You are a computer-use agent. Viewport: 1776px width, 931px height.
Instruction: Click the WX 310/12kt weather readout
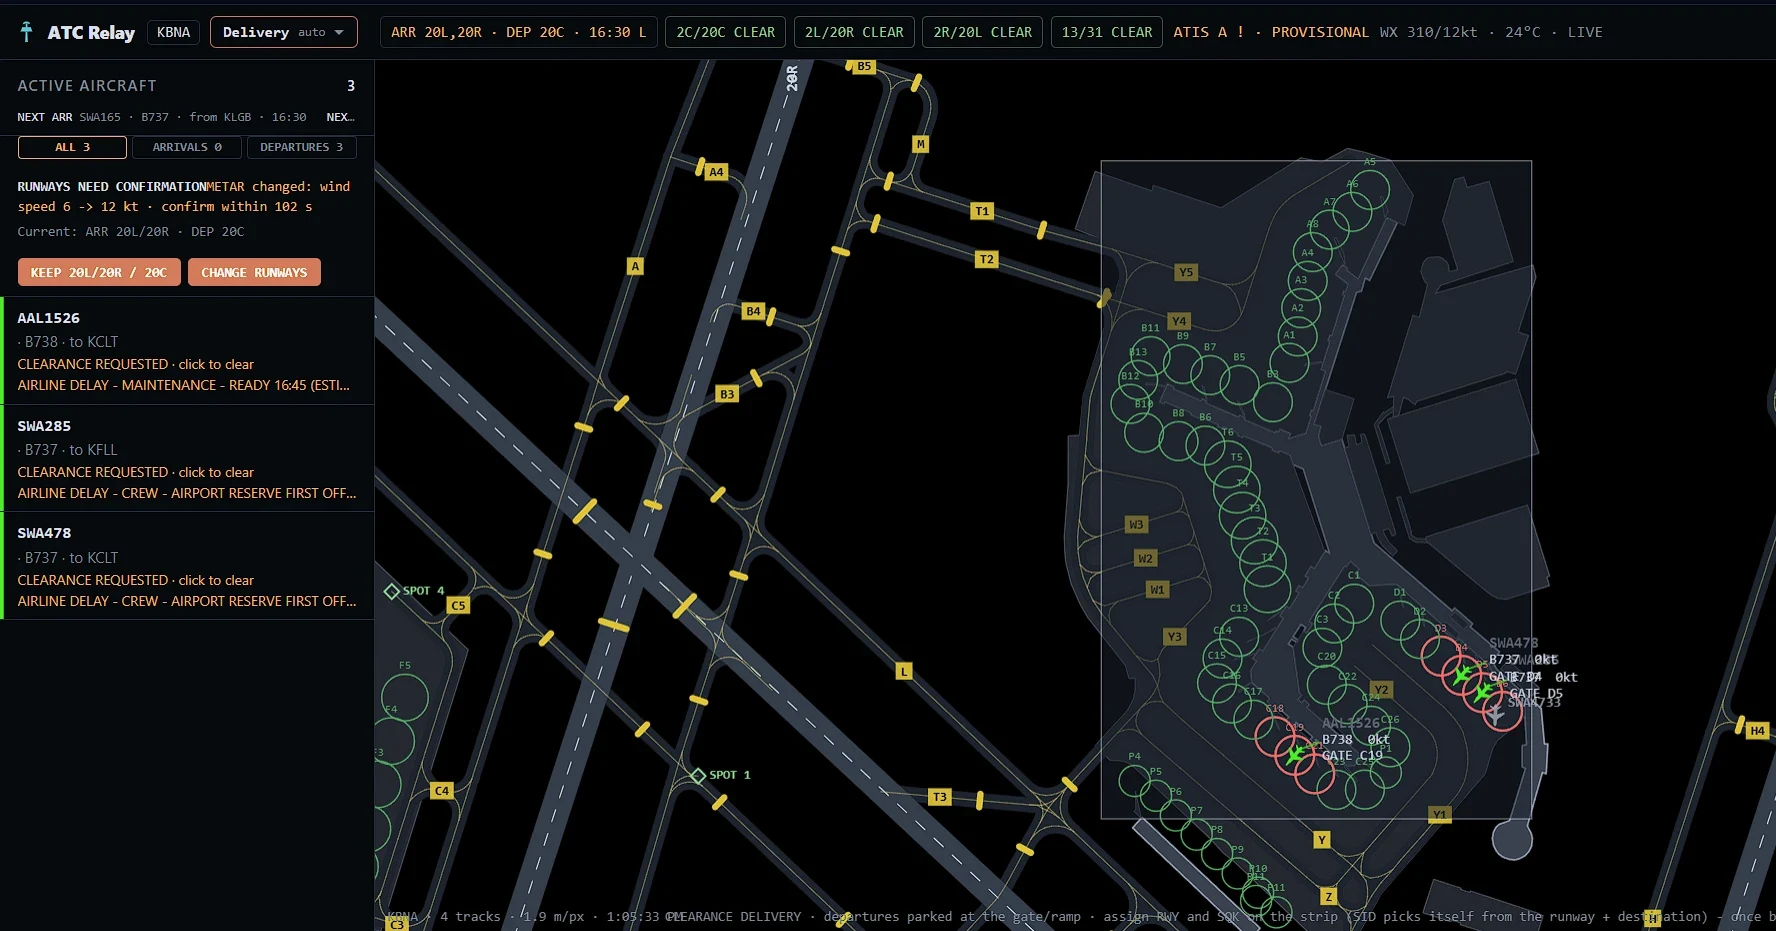[1428, 32]
